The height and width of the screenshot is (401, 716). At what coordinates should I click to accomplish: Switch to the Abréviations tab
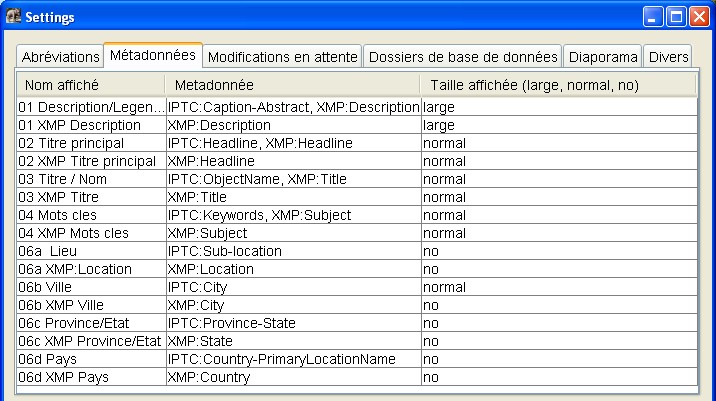pyautogui.click(x=60, y=57)
